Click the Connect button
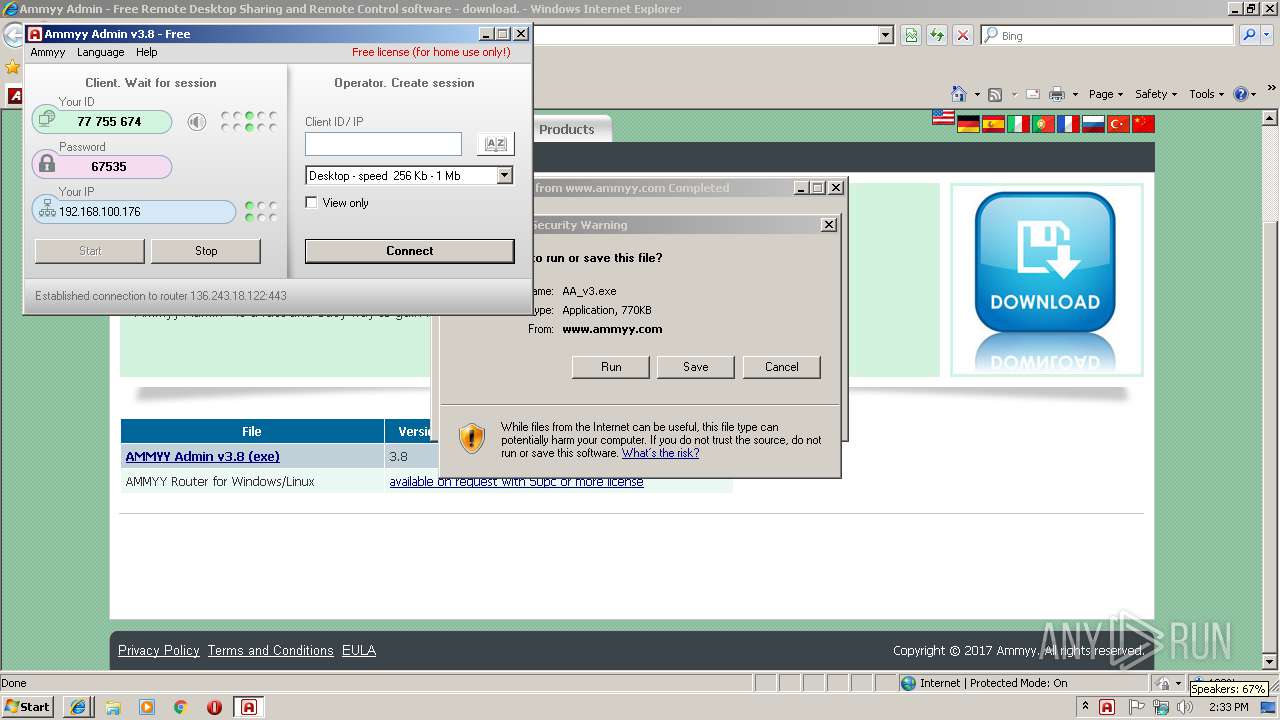Viewport: 1280px width, 720px height. click(409, 251)
